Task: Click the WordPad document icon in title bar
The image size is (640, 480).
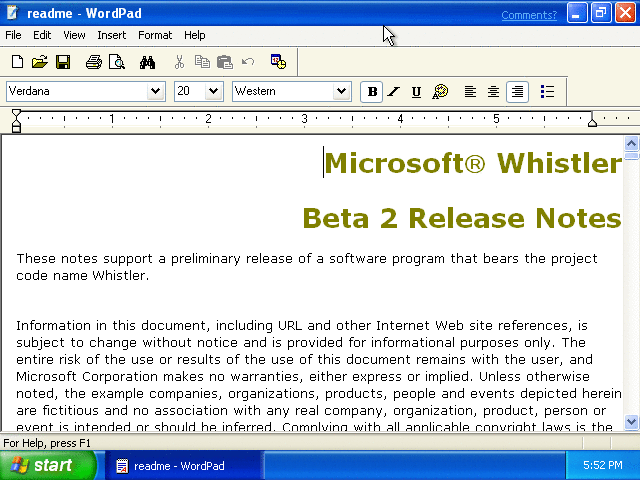Action: pyautogui.click(x=13, y=13)
